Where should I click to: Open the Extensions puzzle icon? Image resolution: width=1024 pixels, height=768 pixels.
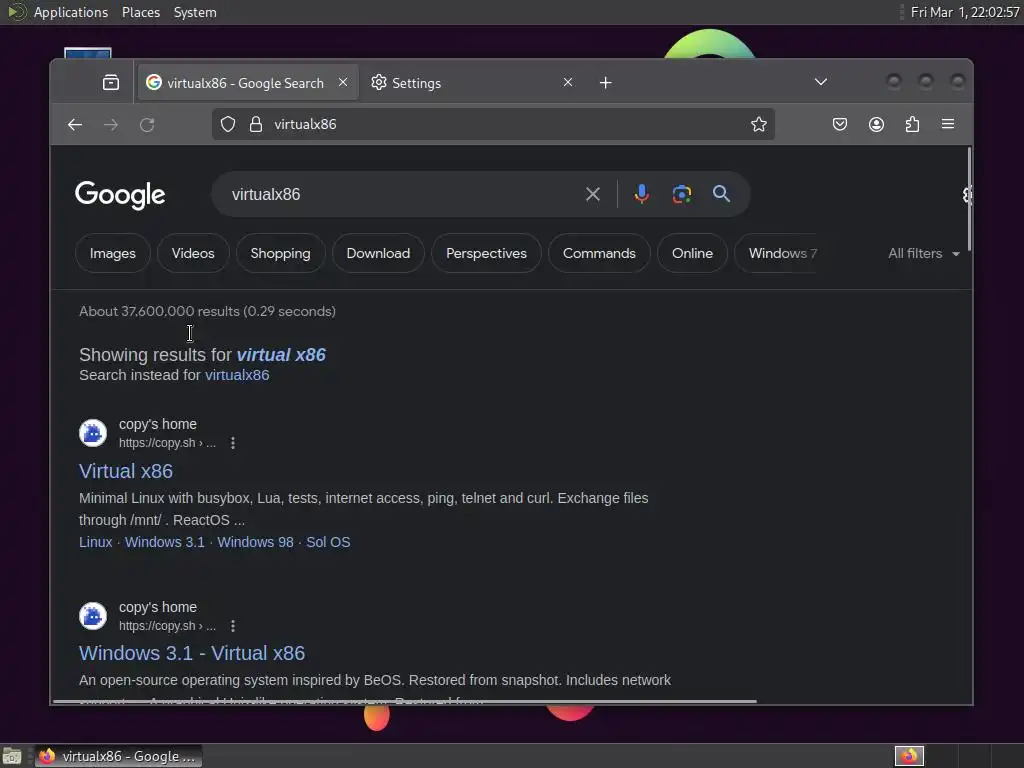pos(912,124)
